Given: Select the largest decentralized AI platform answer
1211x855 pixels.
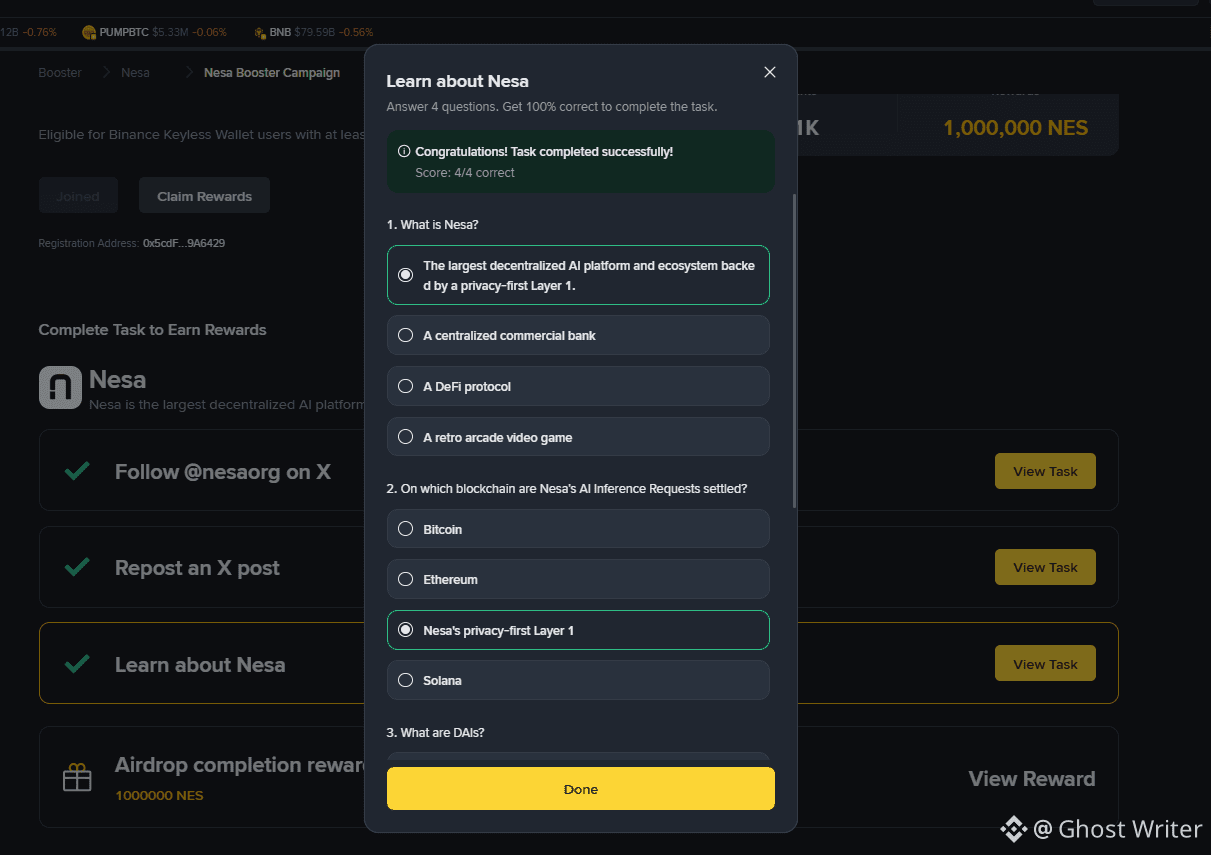Looking at the screenshot, I should 578,275.
